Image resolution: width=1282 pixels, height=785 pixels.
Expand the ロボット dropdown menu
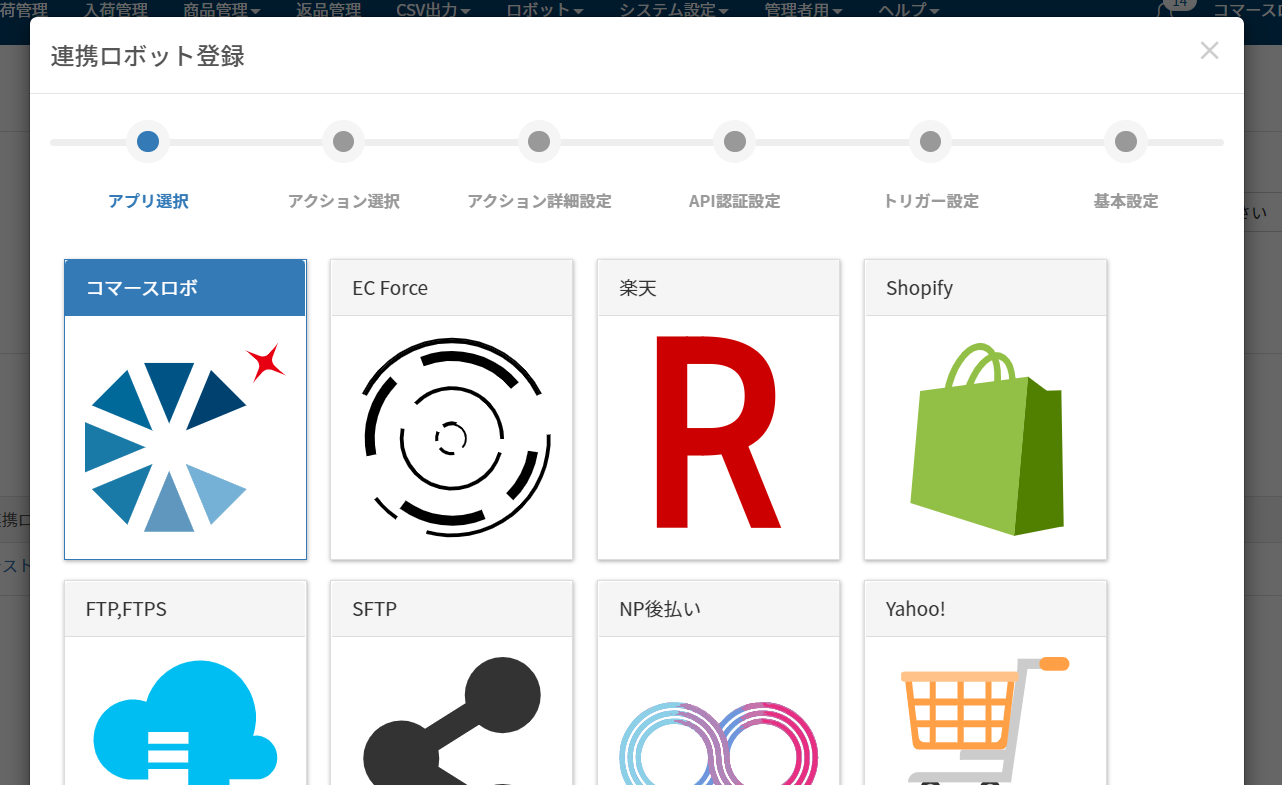click(x=545, y=10)
